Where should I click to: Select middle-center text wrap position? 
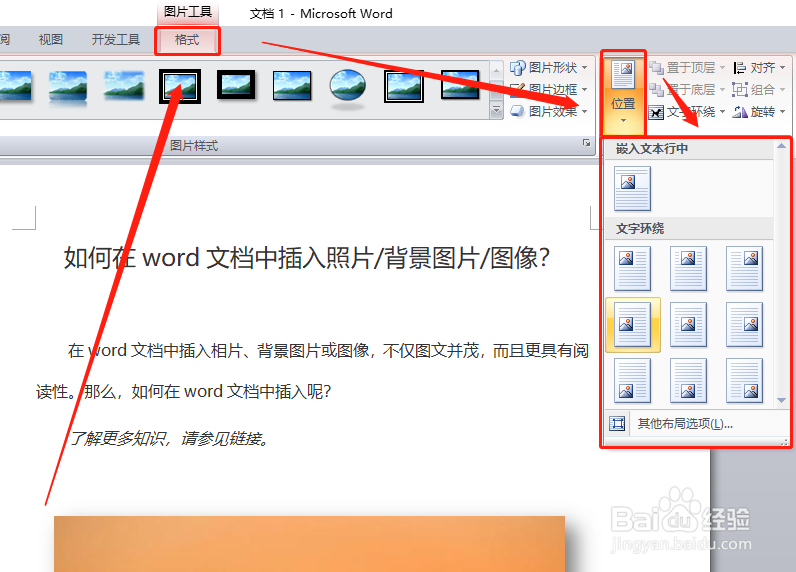688,325
